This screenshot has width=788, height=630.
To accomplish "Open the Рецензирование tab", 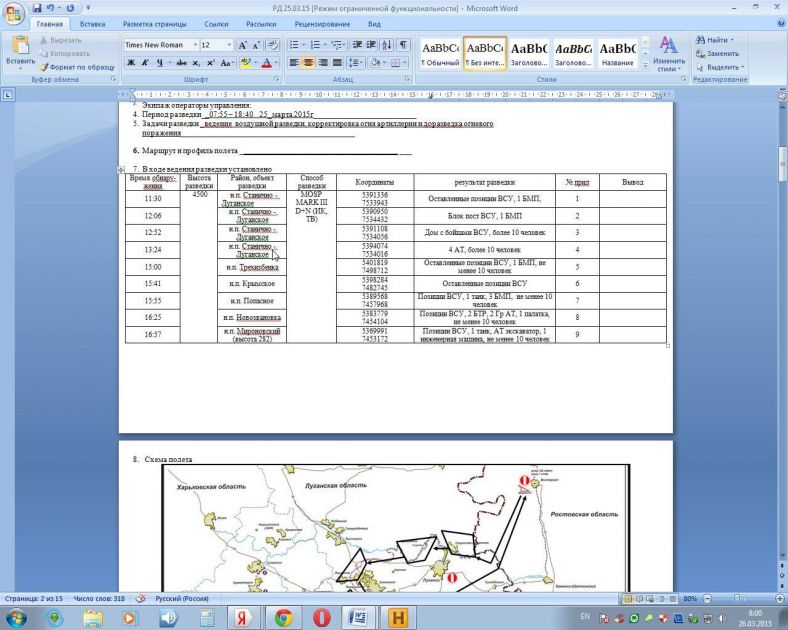I will click(322, 23).
